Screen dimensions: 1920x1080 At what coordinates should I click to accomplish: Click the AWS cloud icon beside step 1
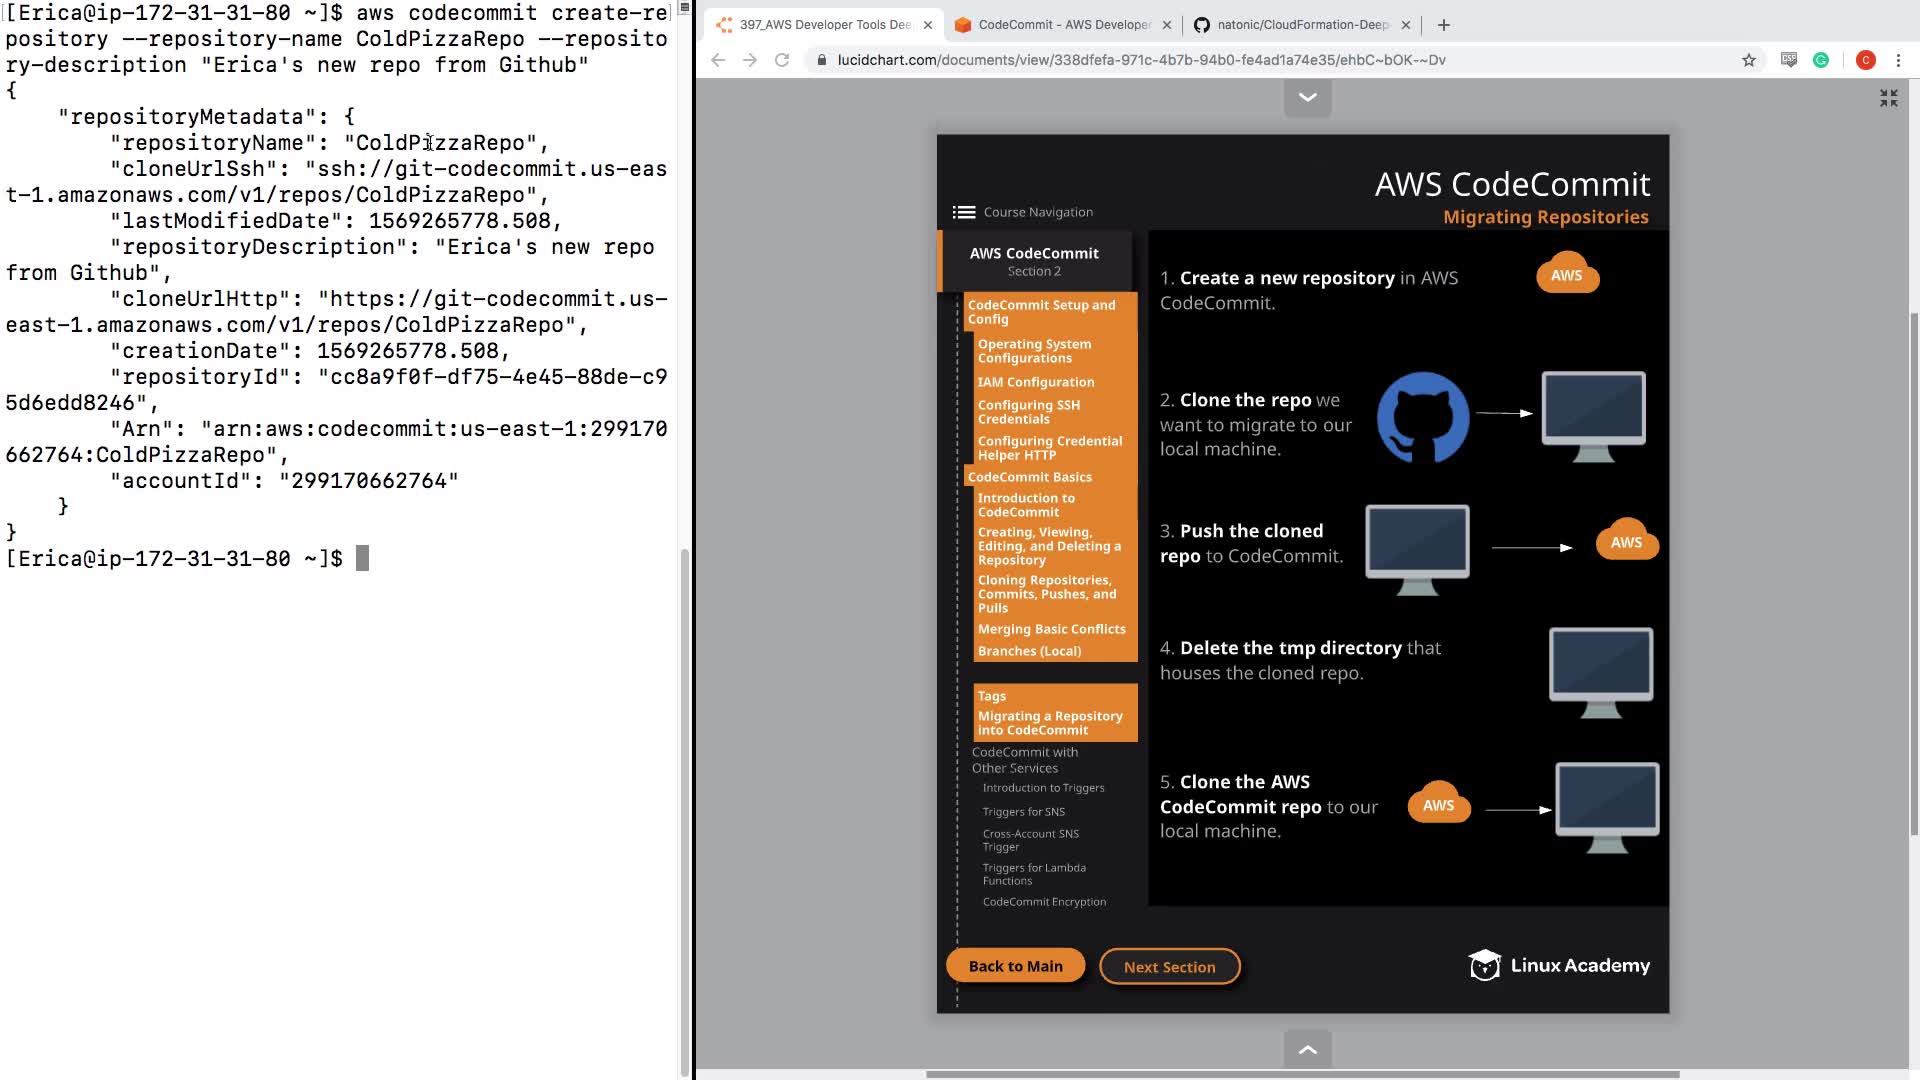point(1567,274)
